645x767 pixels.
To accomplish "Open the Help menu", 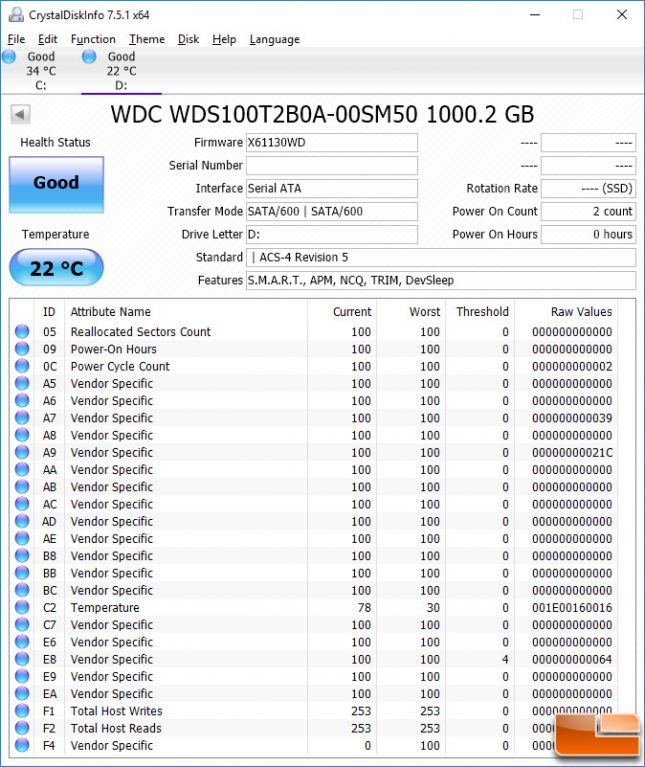I will (x=224, y=39).
